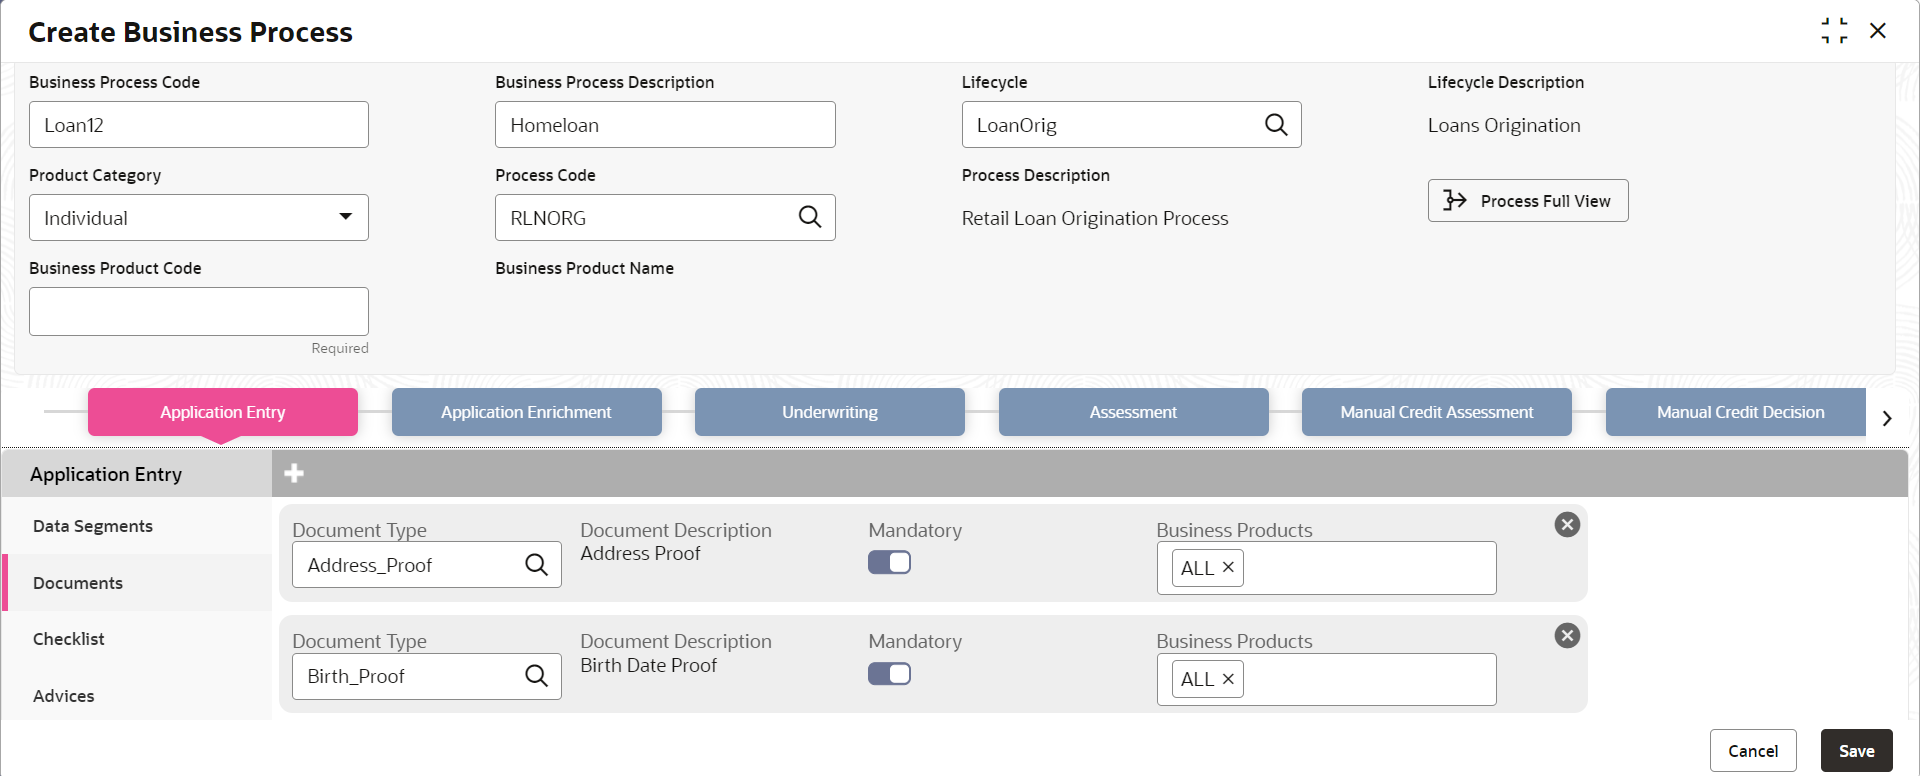Open search for Birth_Proof document type
This screenshot has width=1920, height=776.
click(537, 676)
